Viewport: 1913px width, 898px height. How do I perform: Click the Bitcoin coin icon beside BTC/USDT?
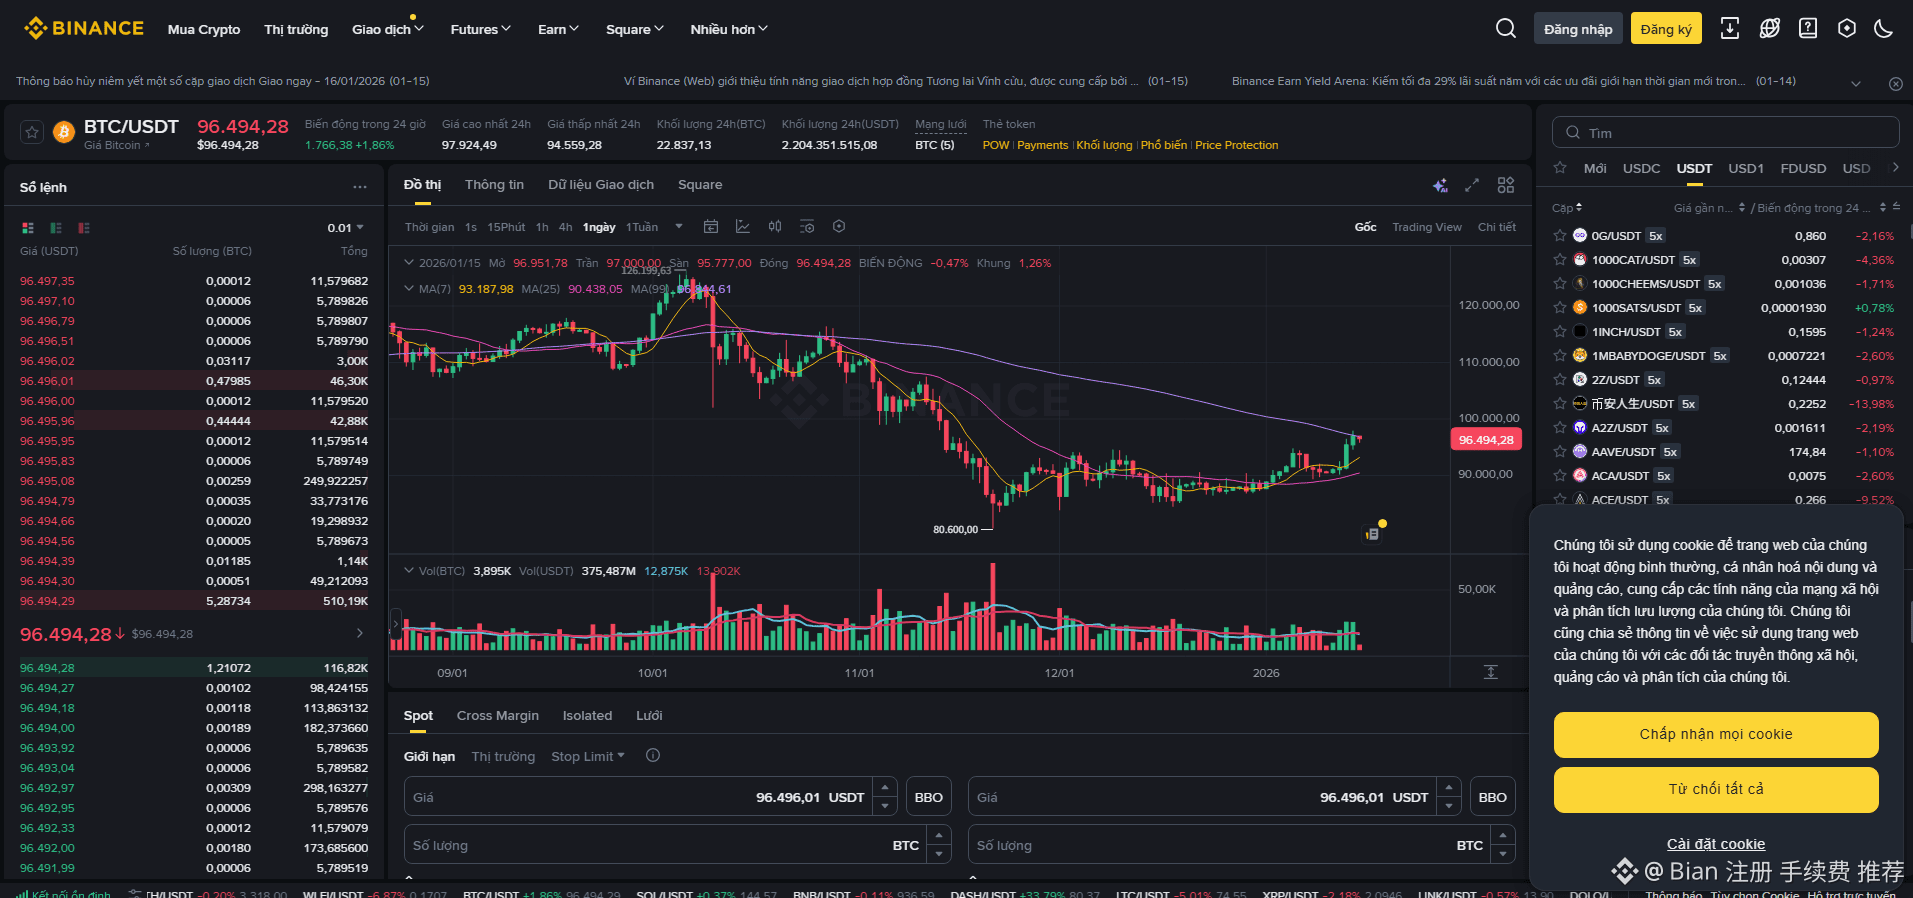coord(64,132)
